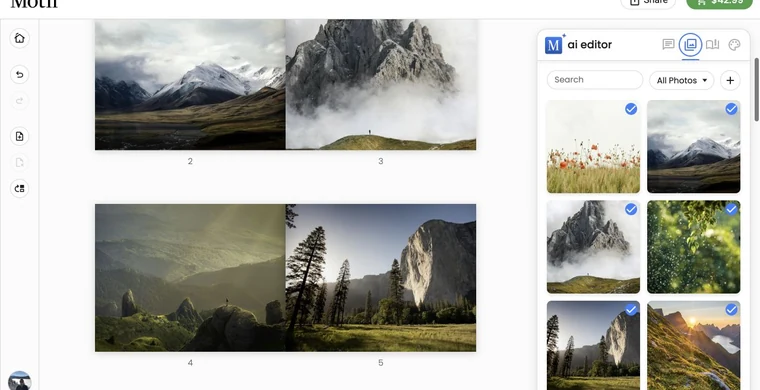The image size is (760, 390).
Task: Uncheck the poppy field photo checkmark
Action: click(631, 109)
